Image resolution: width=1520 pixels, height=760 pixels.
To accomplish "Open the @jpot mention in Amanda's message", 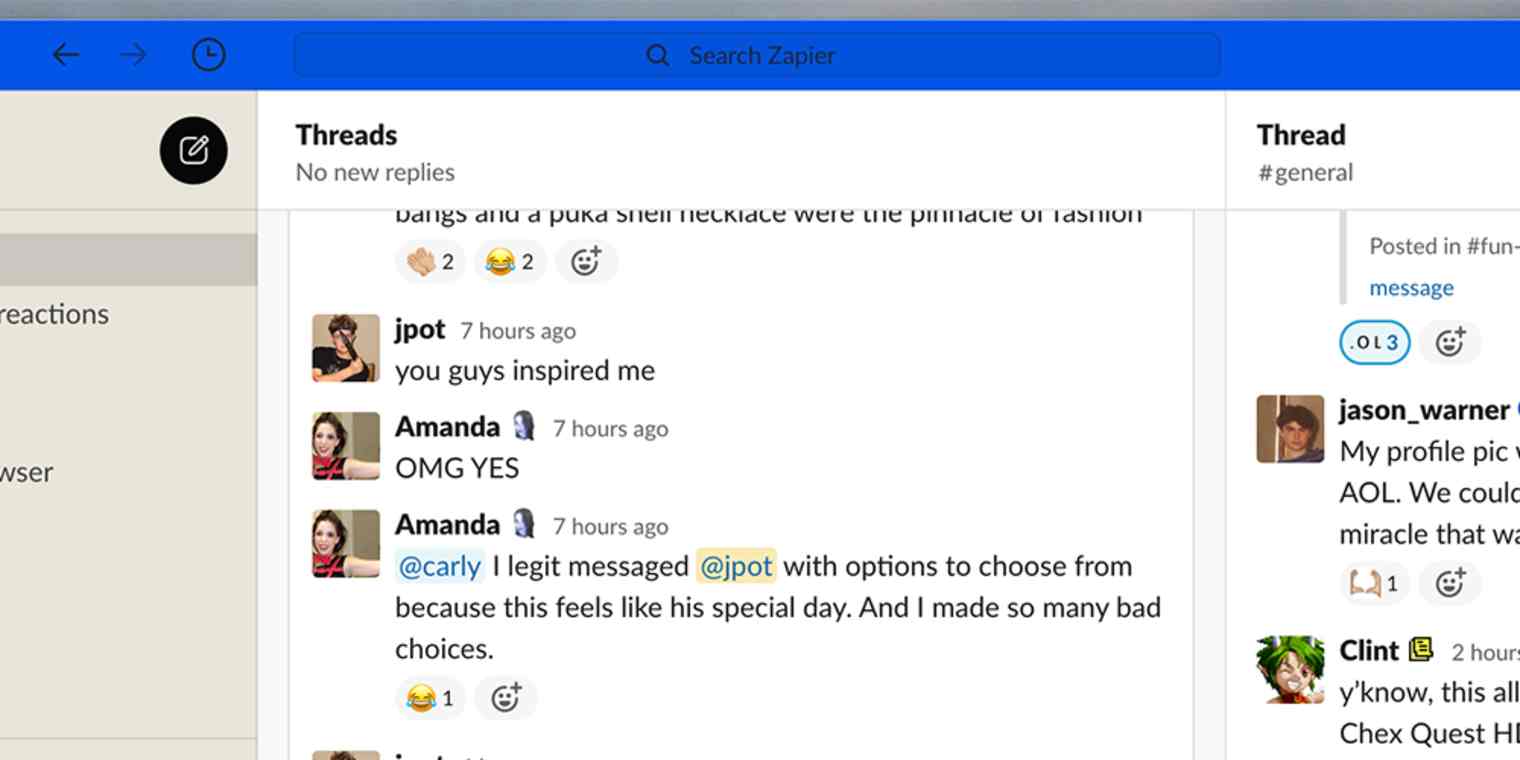I will [737, 566].
